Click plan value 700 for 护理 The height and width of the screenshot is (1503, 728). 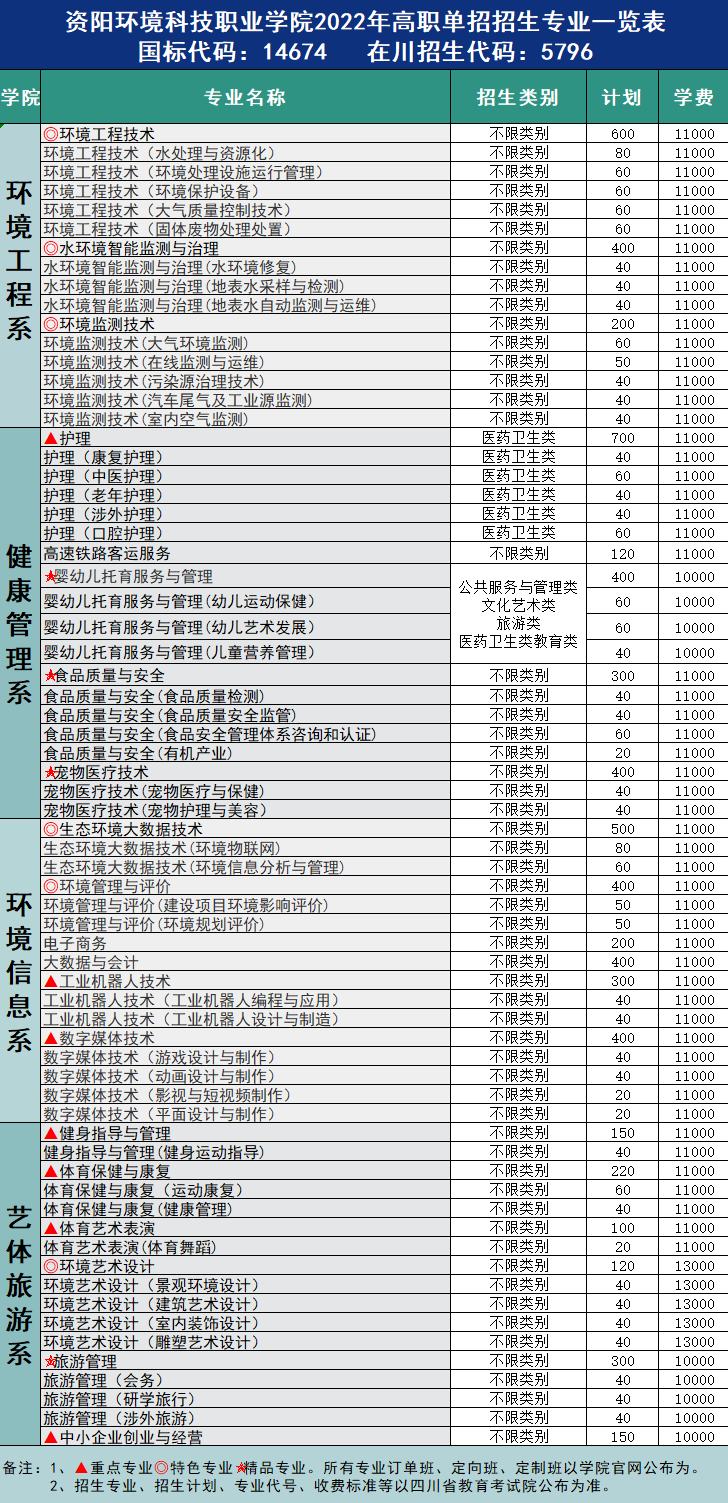click(x=623, y=439)
